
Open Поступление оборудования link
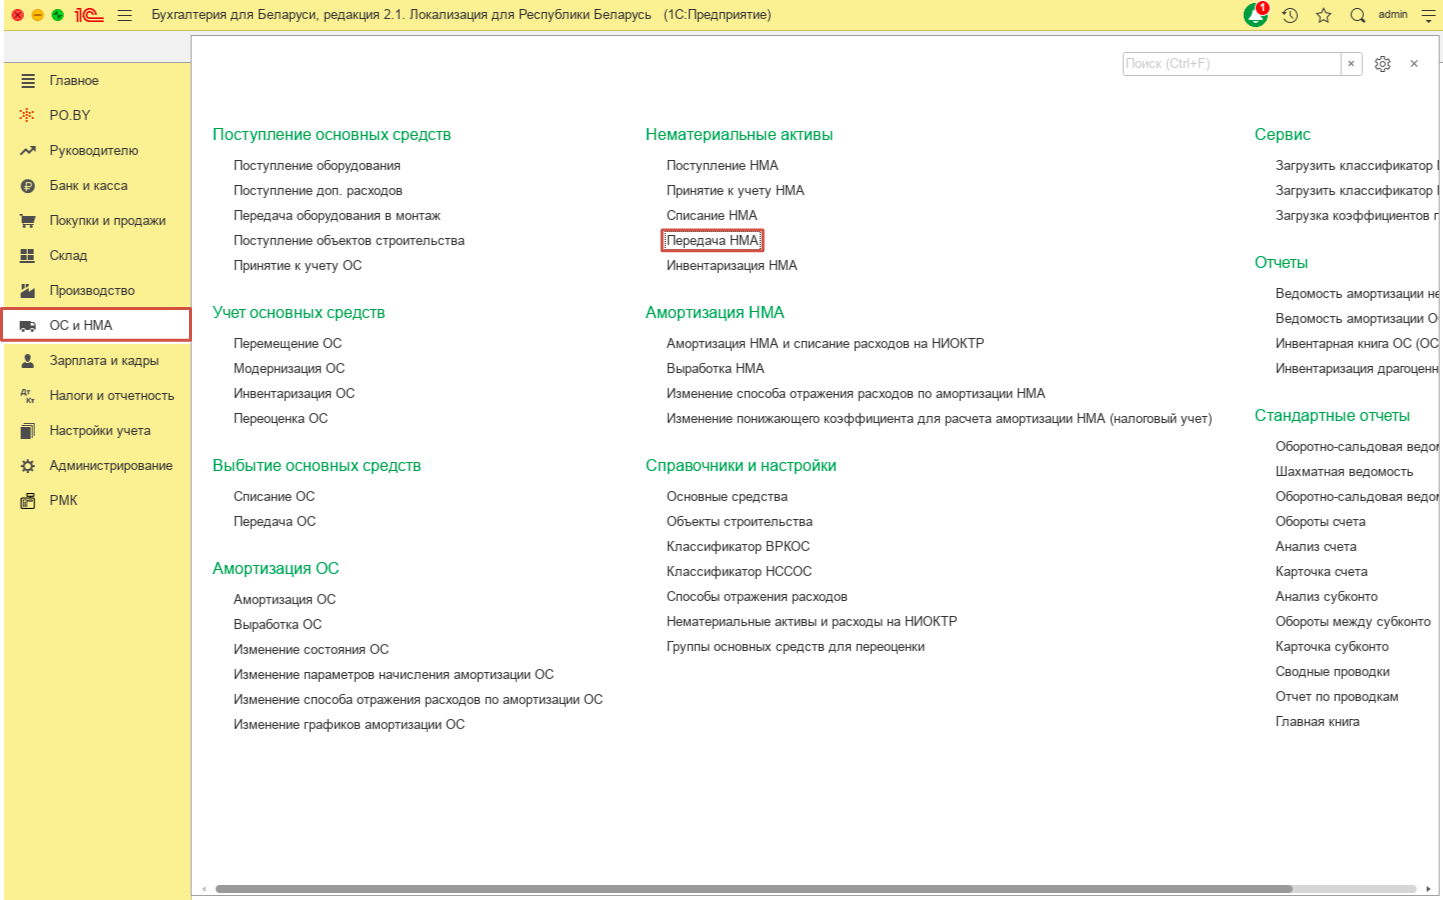click(317, 166)
